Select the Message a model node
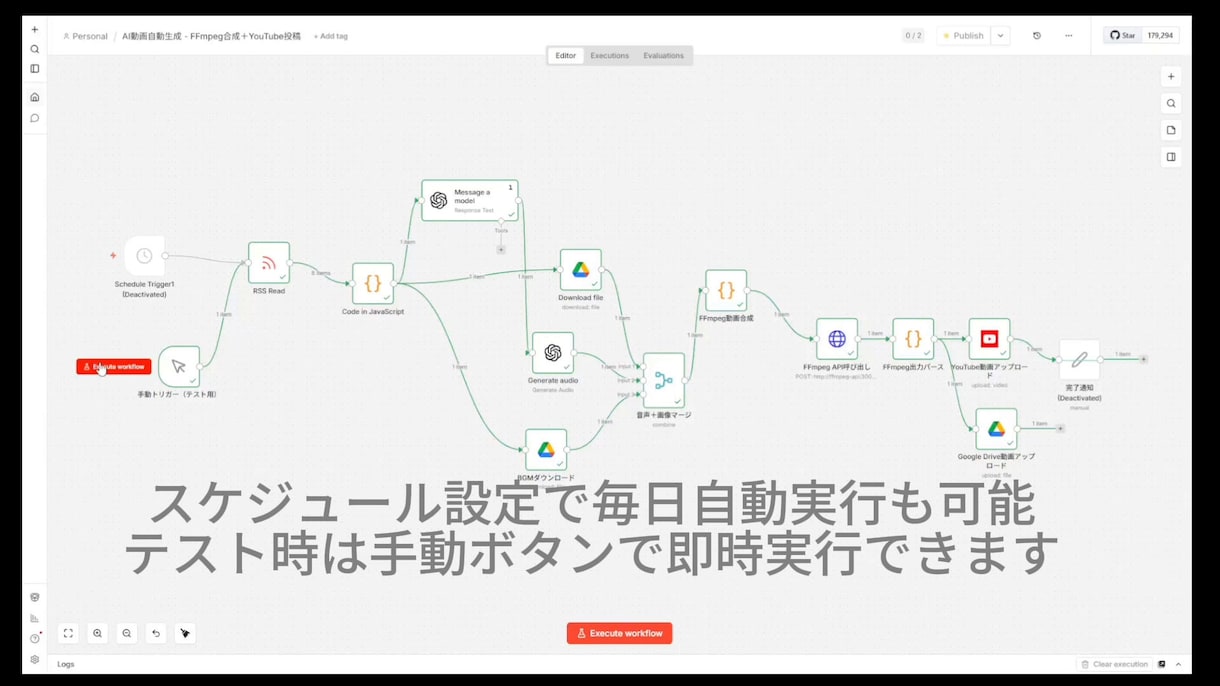The image size is (1220, 686). [x=469, y=200]
